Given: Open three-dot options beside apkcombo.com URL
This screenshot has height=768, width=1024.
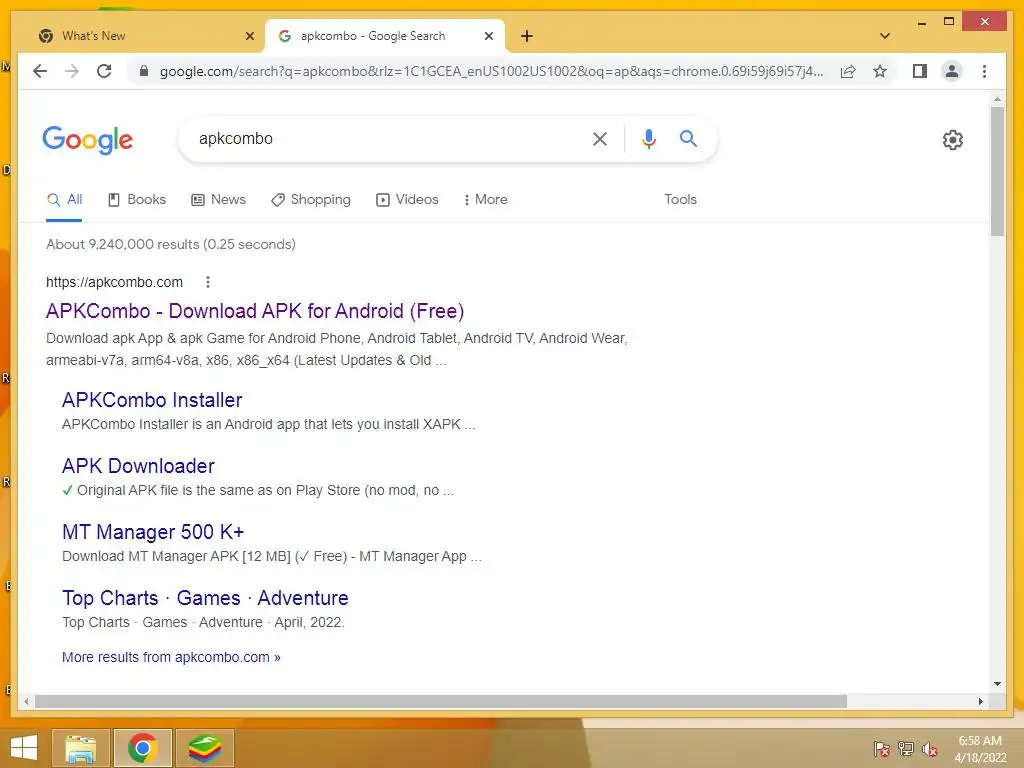Looking at the screenshot, I should pyautogui.click(x=208, y=282).
